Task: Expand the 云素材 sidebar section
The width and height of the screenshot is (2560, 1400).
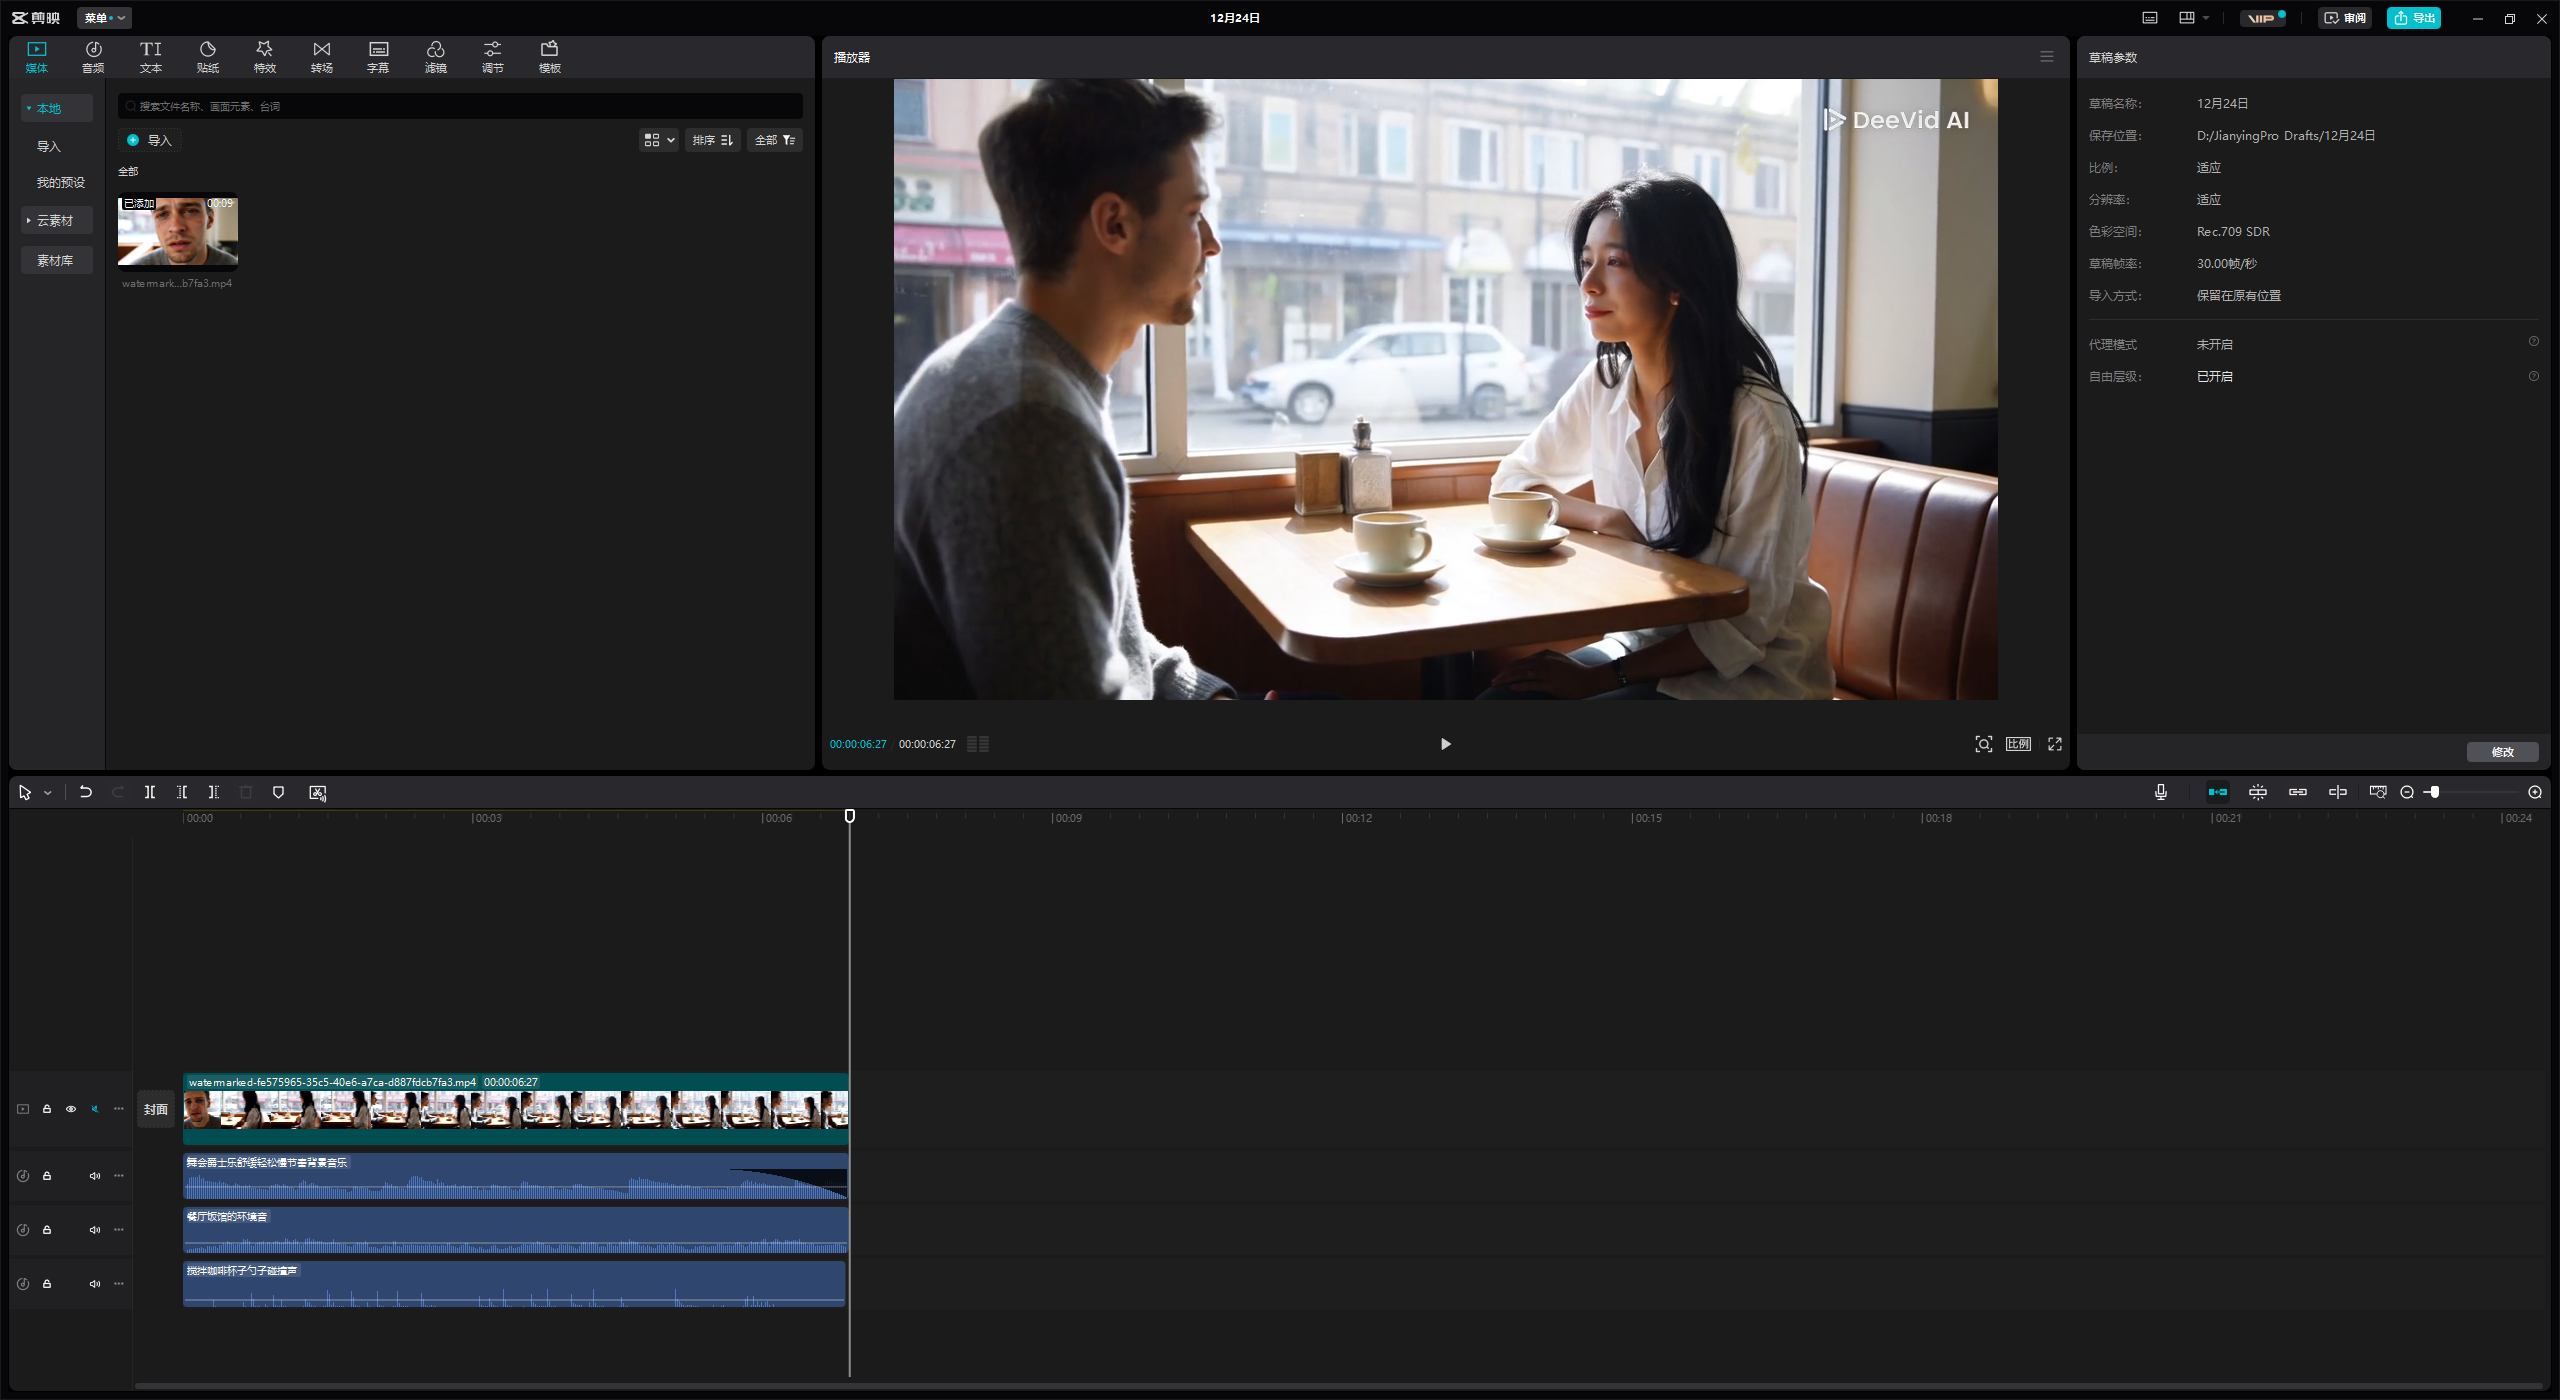Action: point(55,220)
